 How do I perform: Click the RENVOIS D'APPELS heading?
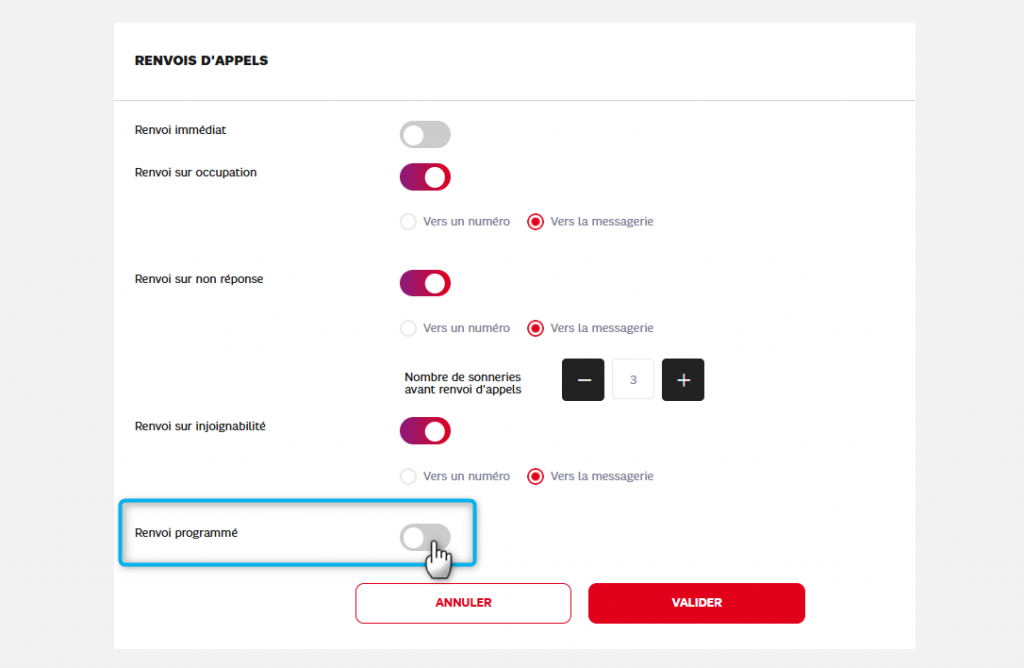pos(201,61)
